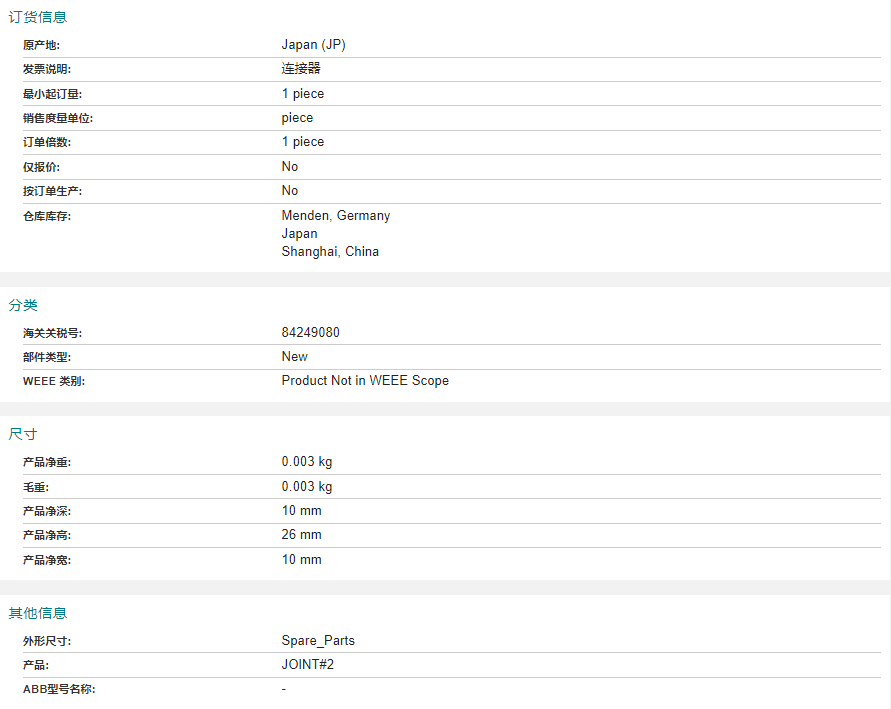Select the Japan (JP) origin value

point(314,45)
